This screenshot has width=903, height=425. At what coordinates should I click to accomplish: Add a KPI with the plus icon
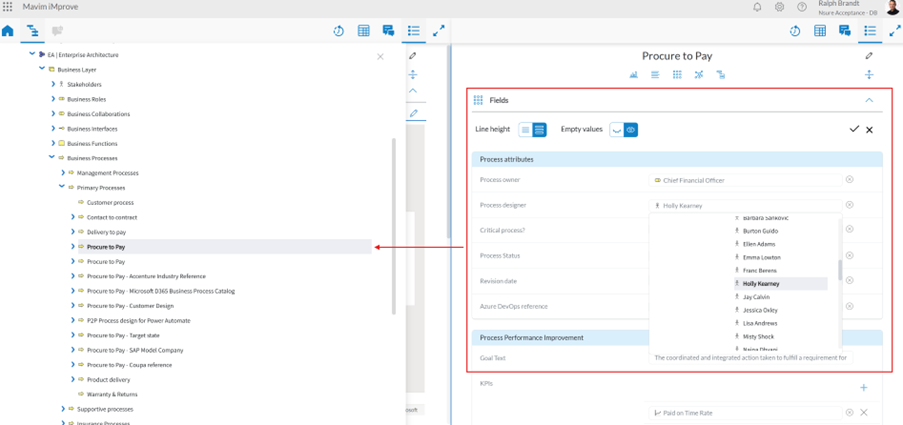tap(864, 387)
